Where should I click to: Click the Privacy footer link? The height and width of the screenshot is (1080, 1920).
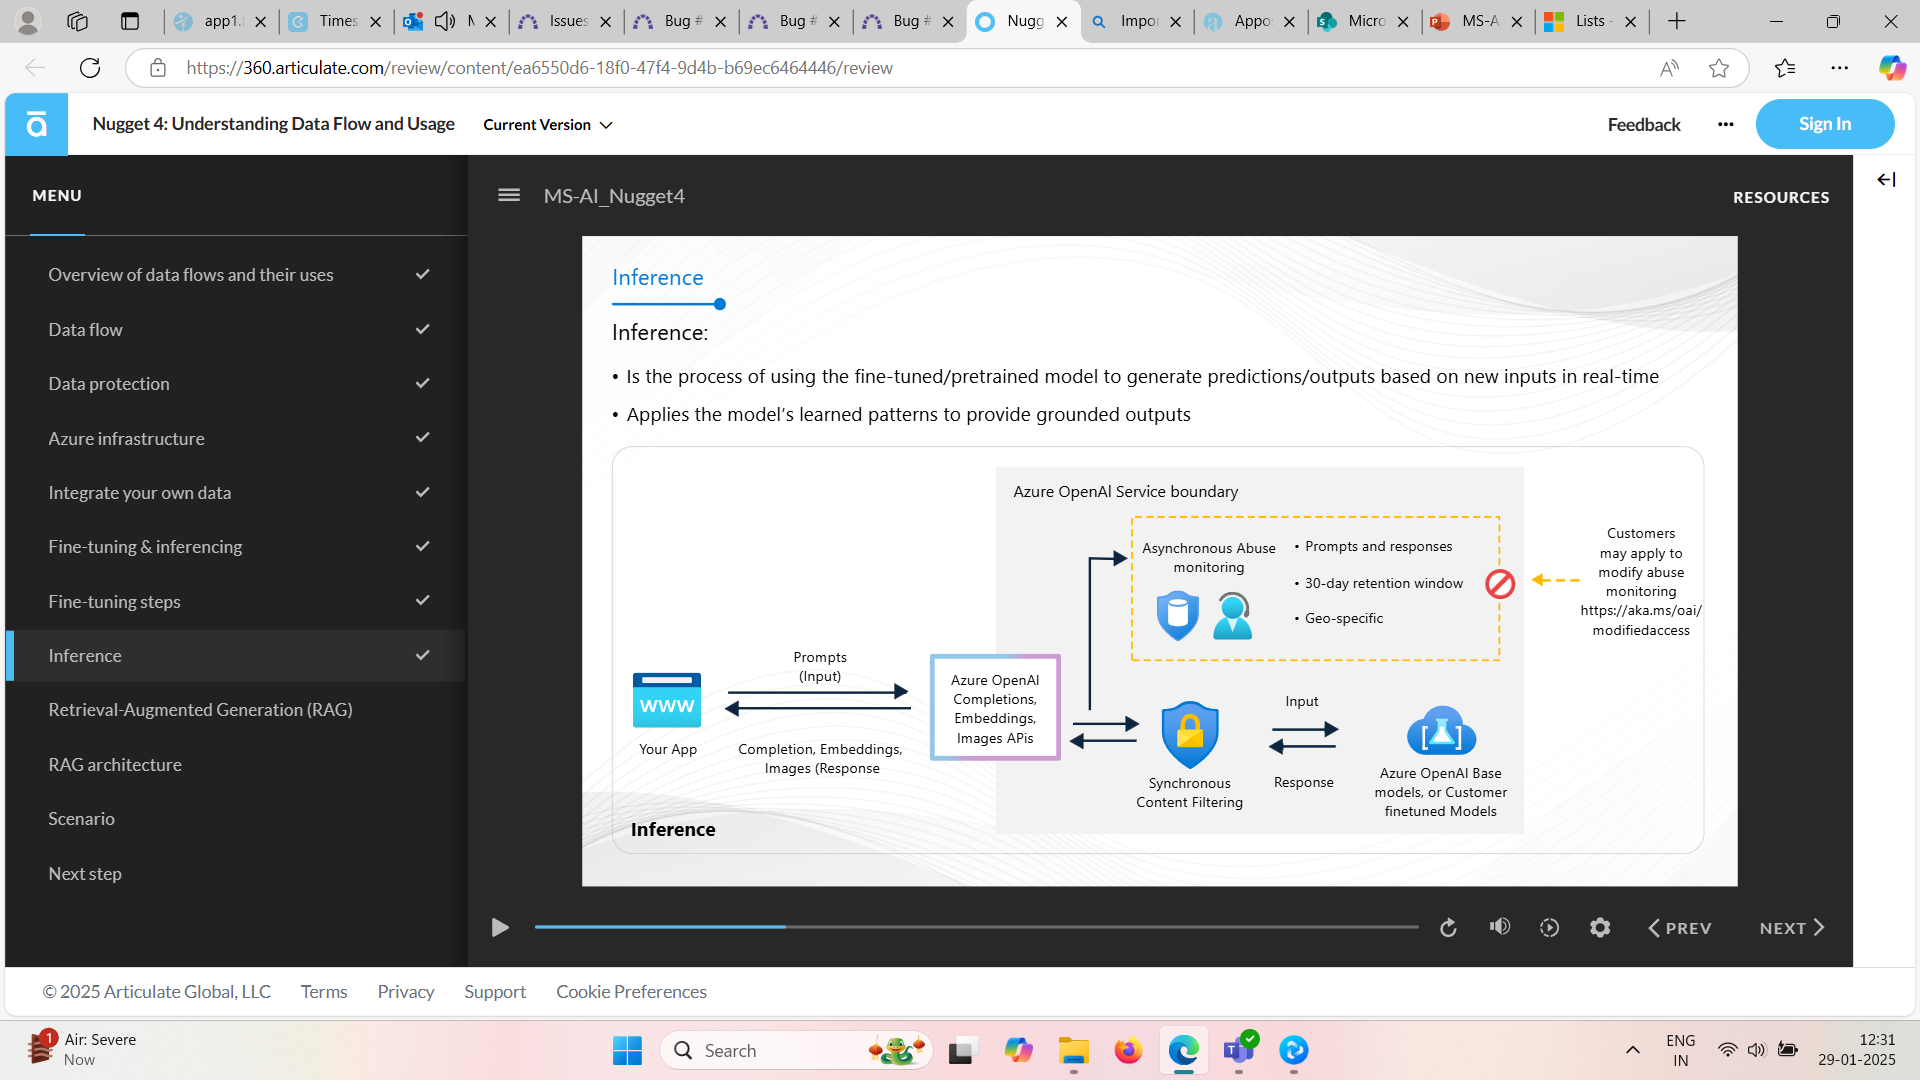(406, 992)
